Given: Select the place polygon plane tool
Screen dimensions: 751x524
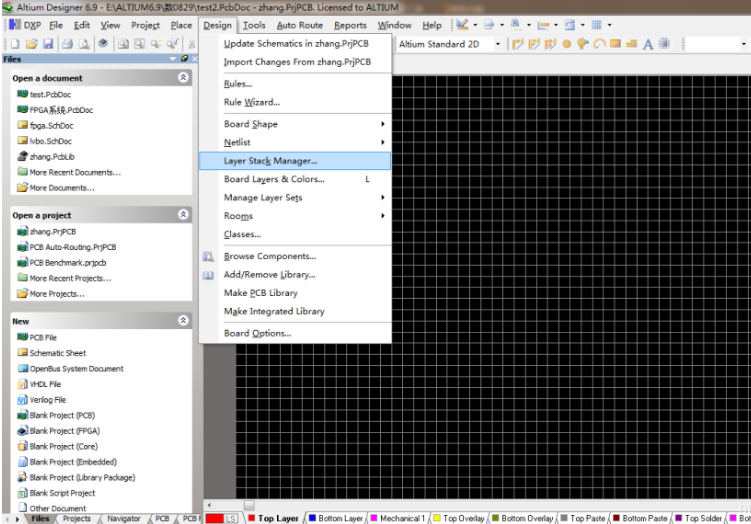Looking at the screenshot, I should [632, 44].
